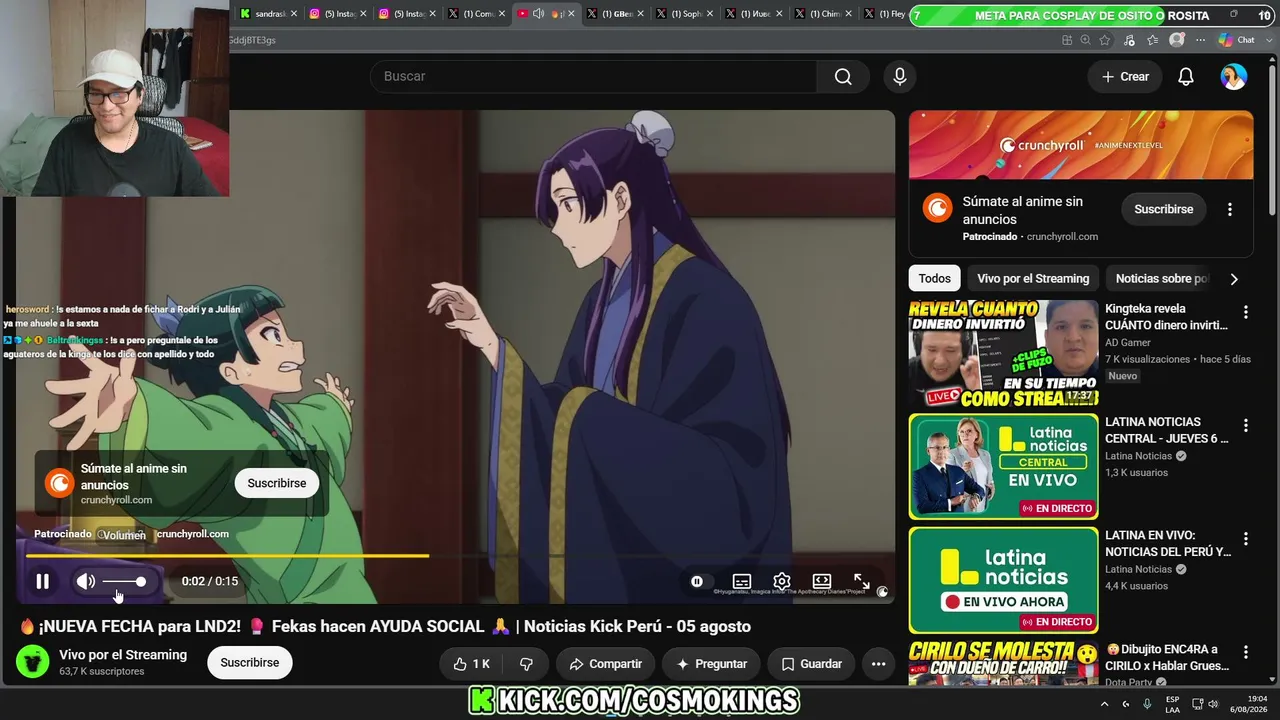Subscribe to Vivo por el Streaming channel

250,663
